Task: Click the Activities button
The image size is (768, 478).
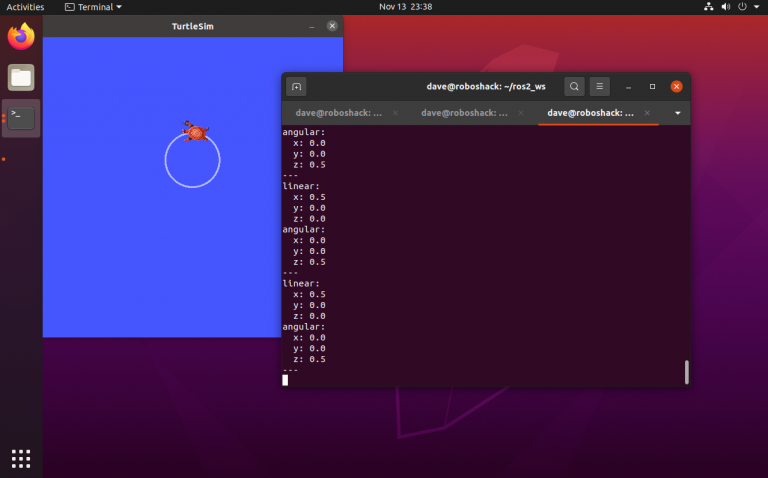Action: (25, 7)
